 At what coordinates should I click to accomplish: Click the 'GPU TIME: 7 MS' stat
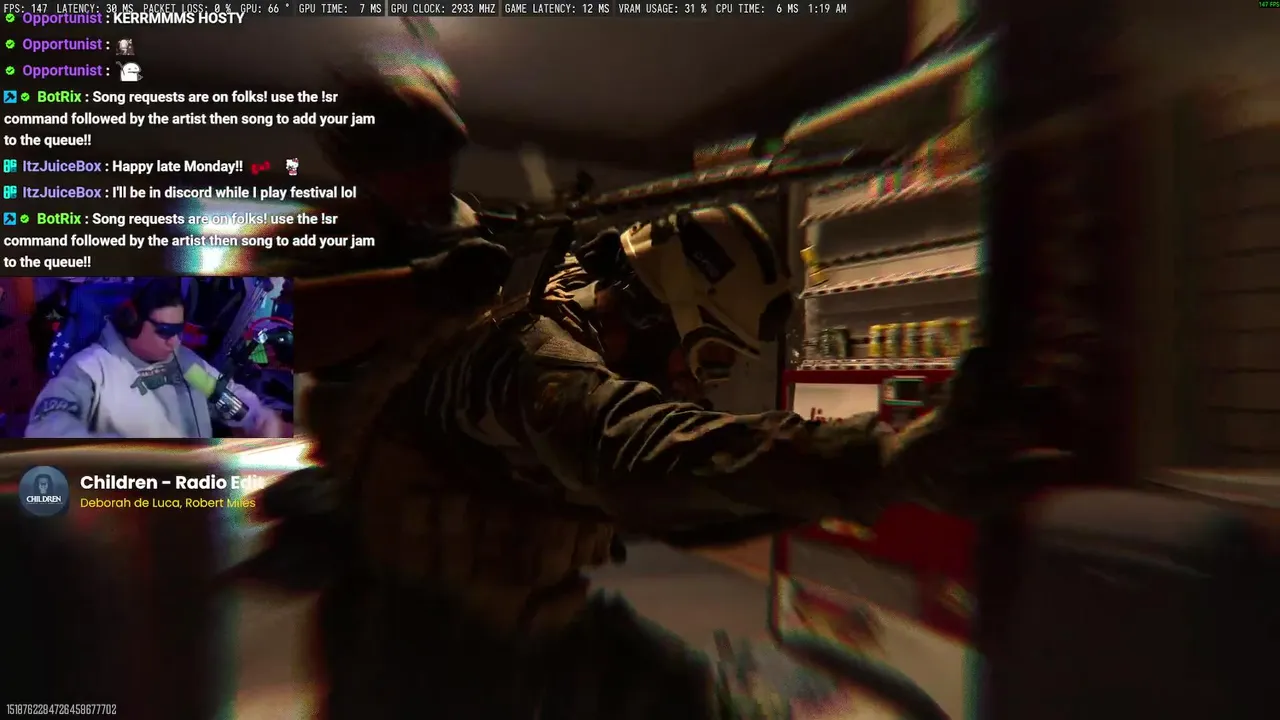340,8
